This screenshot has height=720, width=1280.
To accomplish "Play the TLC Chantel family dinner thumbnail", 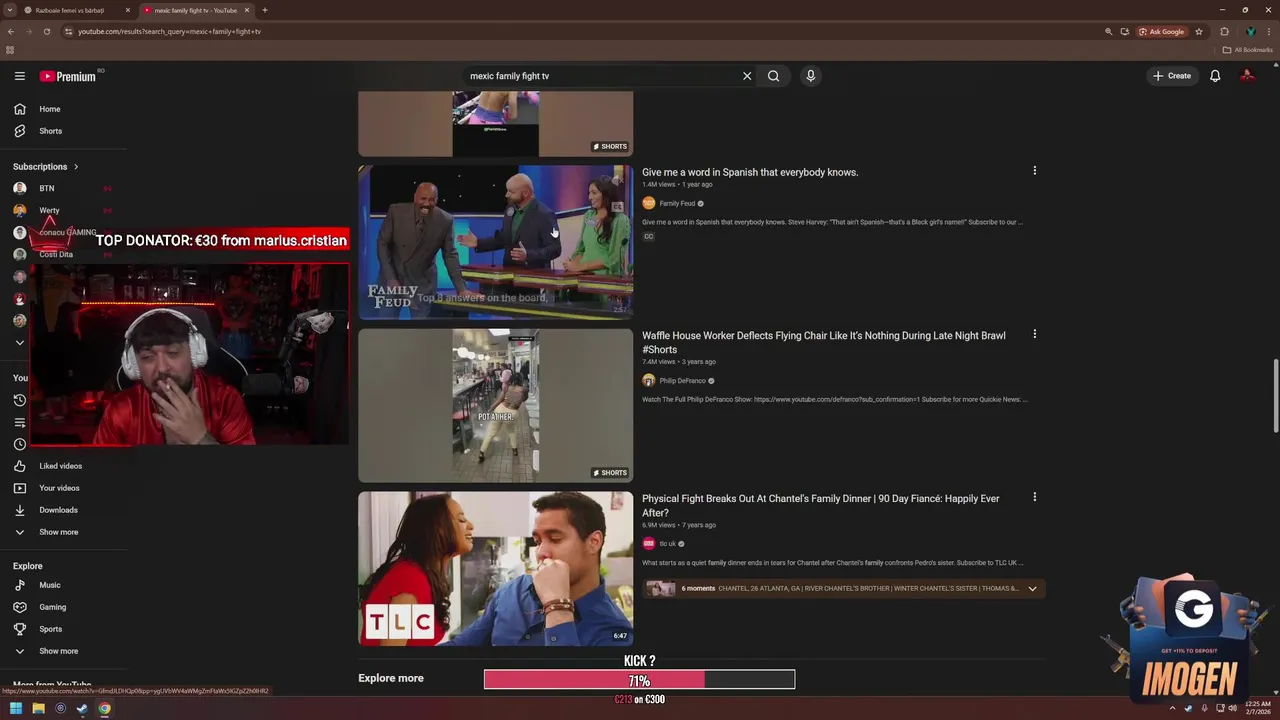I will [496, 568].
